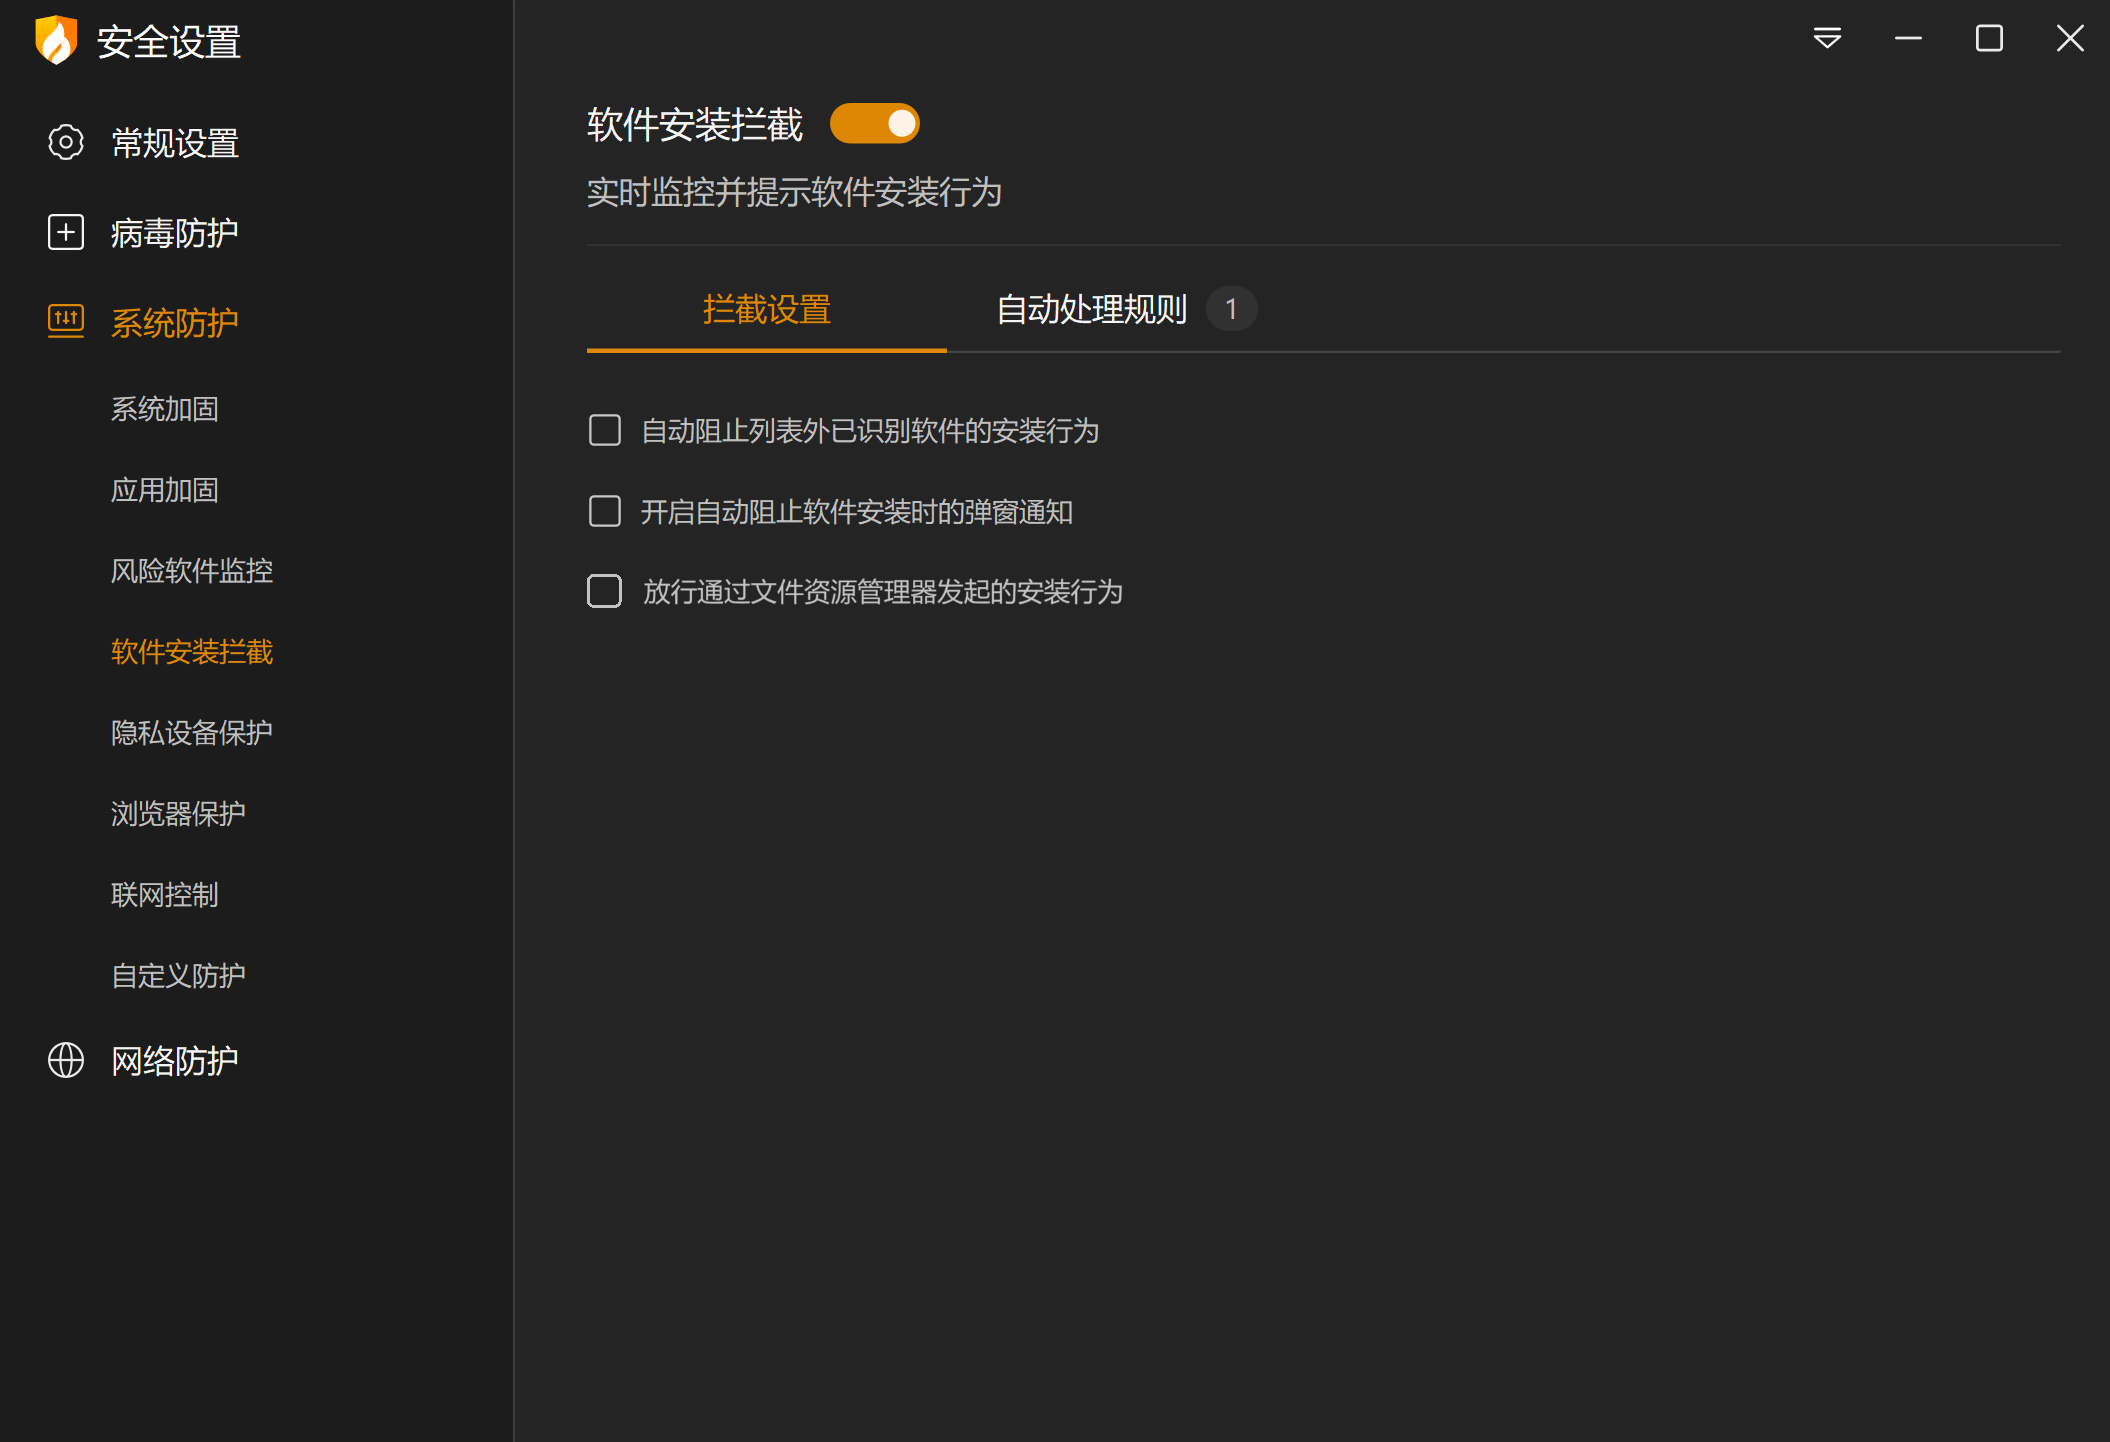Select 应用加固 submenu item
Viewport: 2110px width, 1442px height.
[165, 490]
